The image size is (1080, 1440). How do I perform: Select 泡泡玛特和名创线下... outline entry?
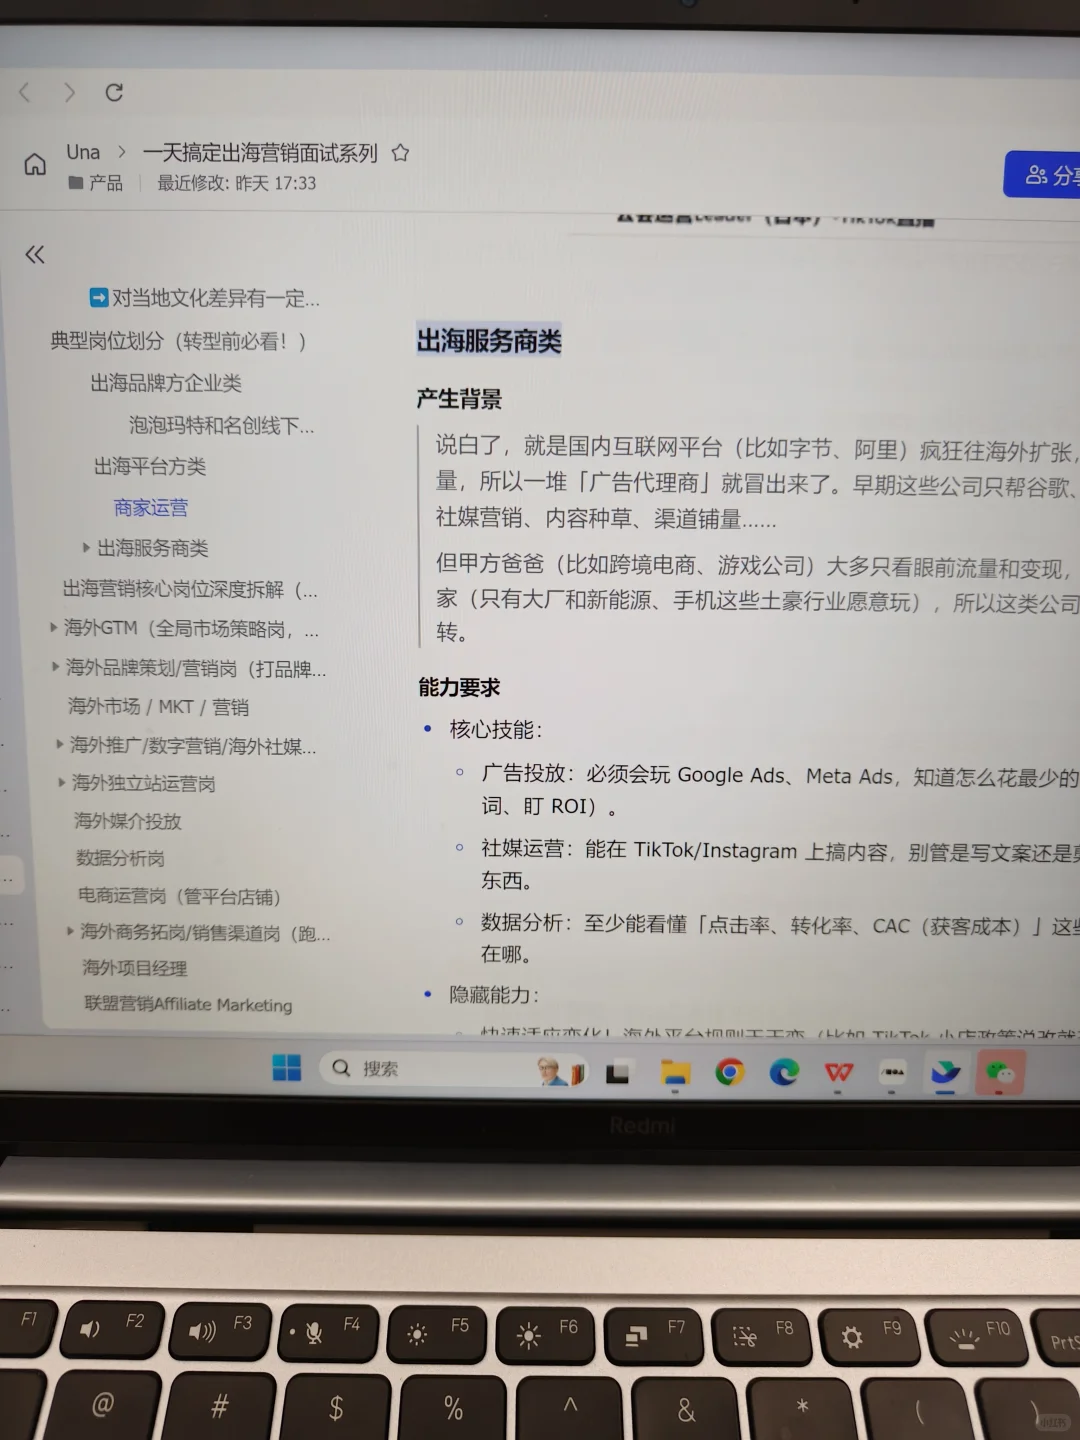(222, 425)
